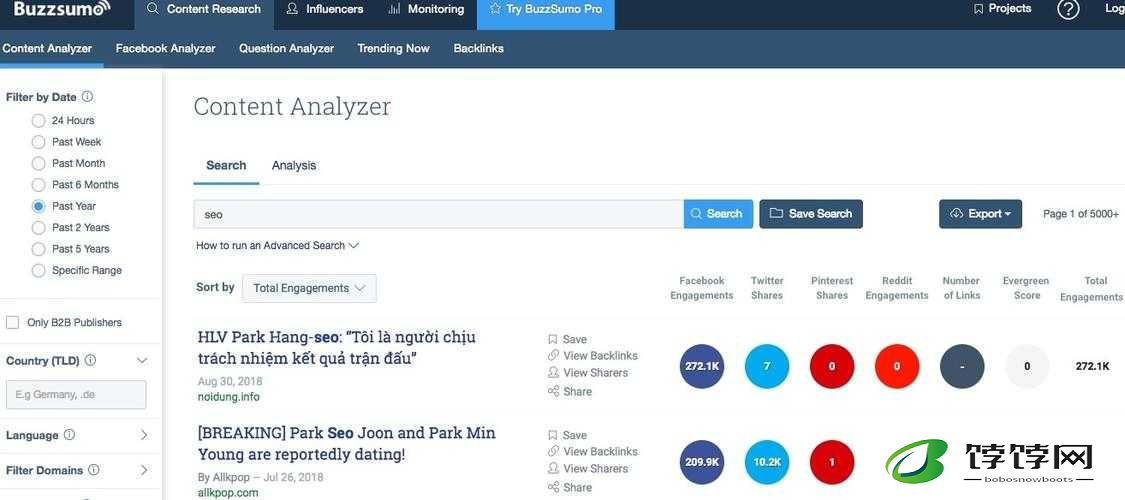The height and width of the screenshot is (500, 1125).
Task: Select the Specific Range date filter
Action: [x=39, y=270]
